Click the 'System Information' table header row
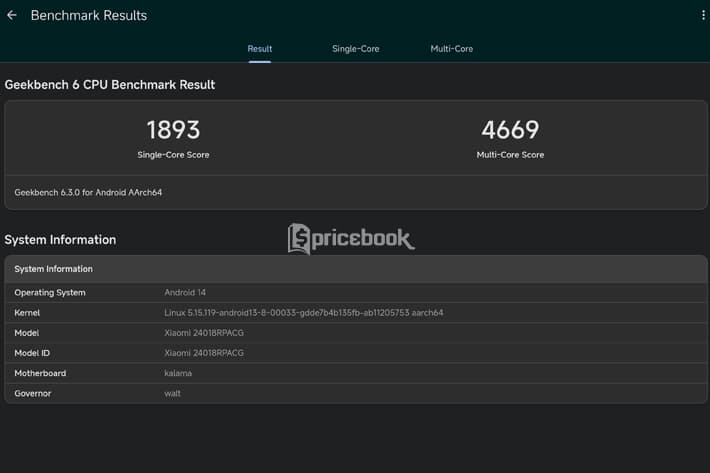Screen dimensions: 710x473 point(355,269)
